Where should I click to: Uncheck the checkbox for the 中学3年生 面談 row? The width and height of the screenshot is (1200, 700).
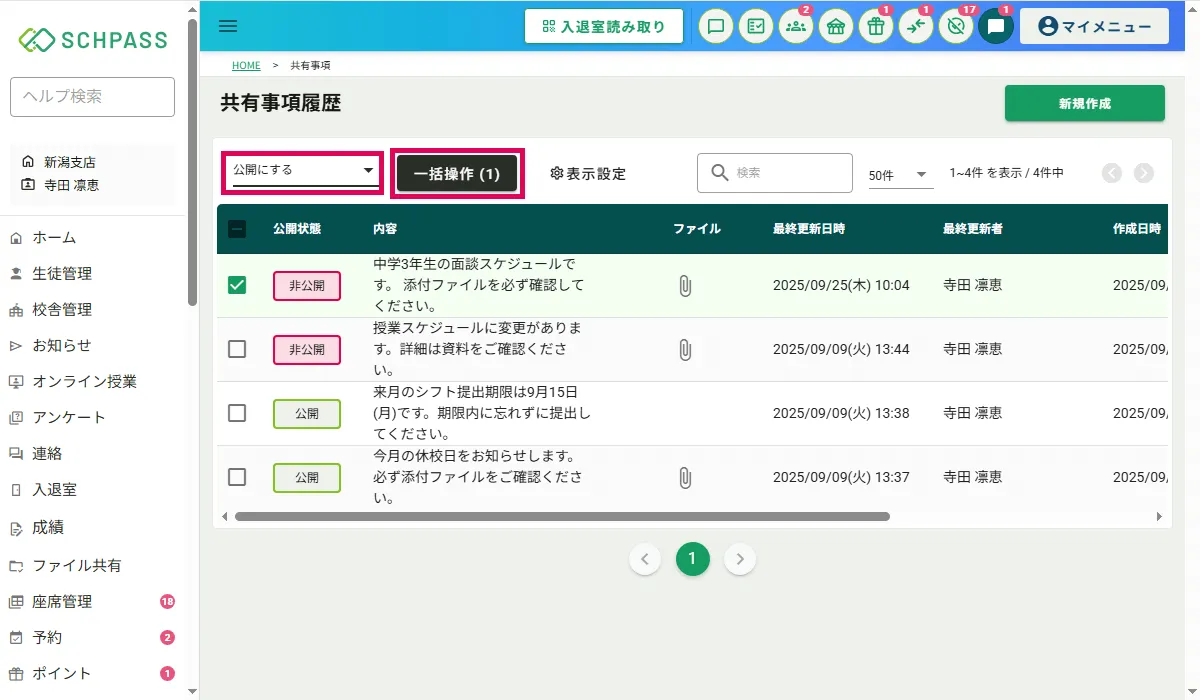tap(237, 286)
